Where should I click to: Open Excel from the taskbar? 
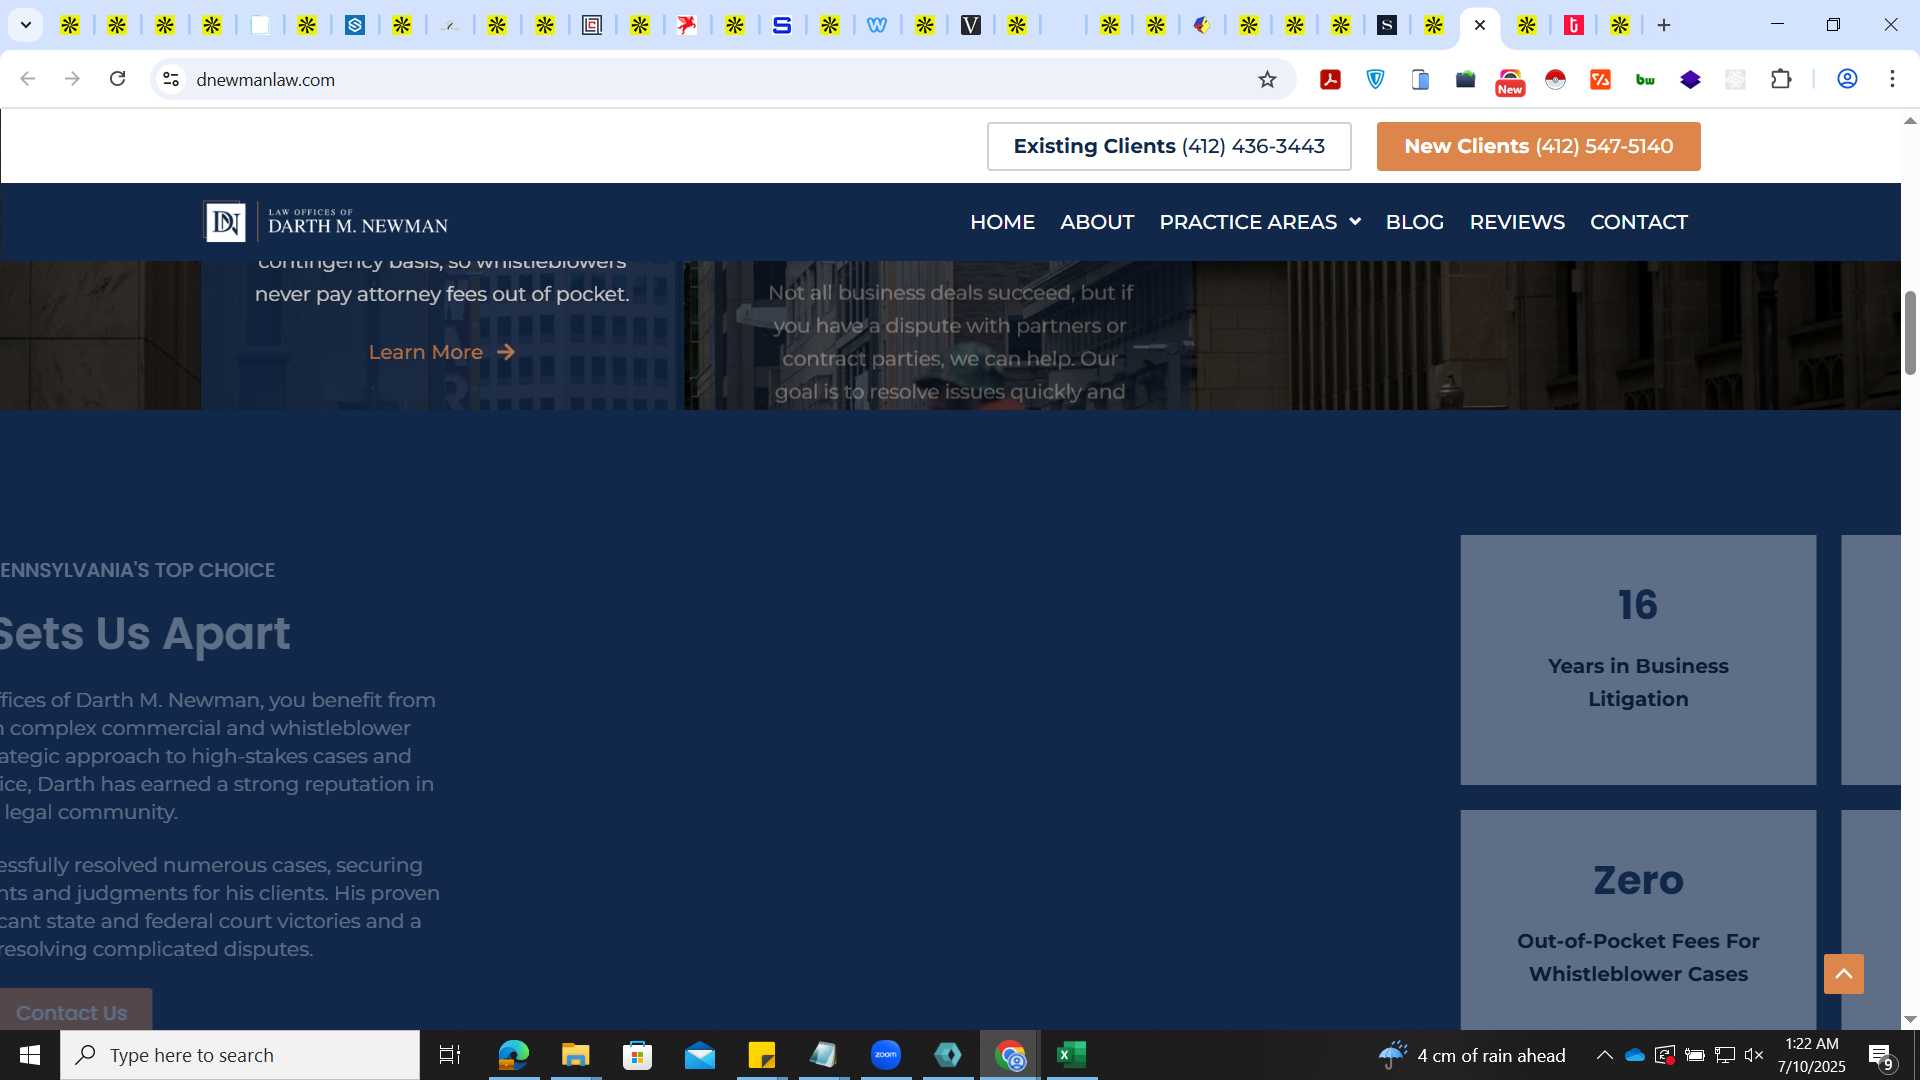pos(1072,1055)
